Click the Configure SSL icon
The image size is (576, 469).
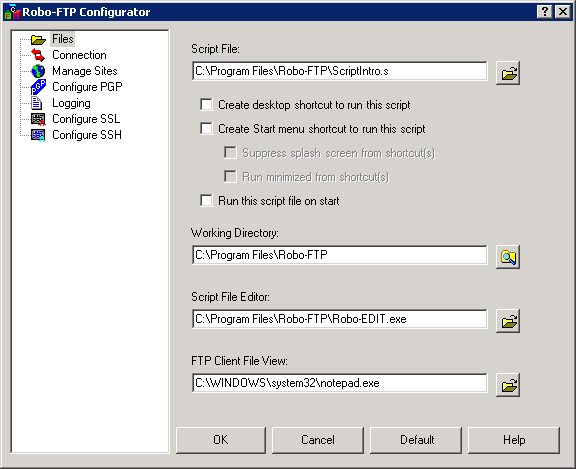coord(38,119)
